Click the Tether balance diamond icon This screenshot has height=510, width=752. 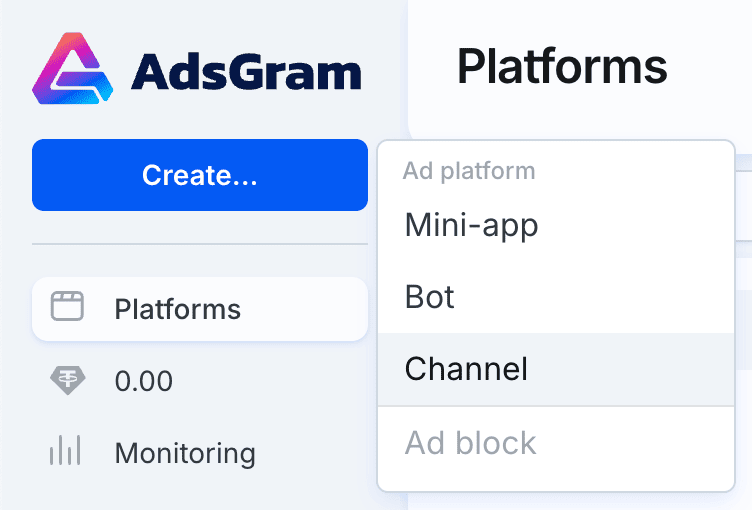pyautogui.click(x=68, y=380)
